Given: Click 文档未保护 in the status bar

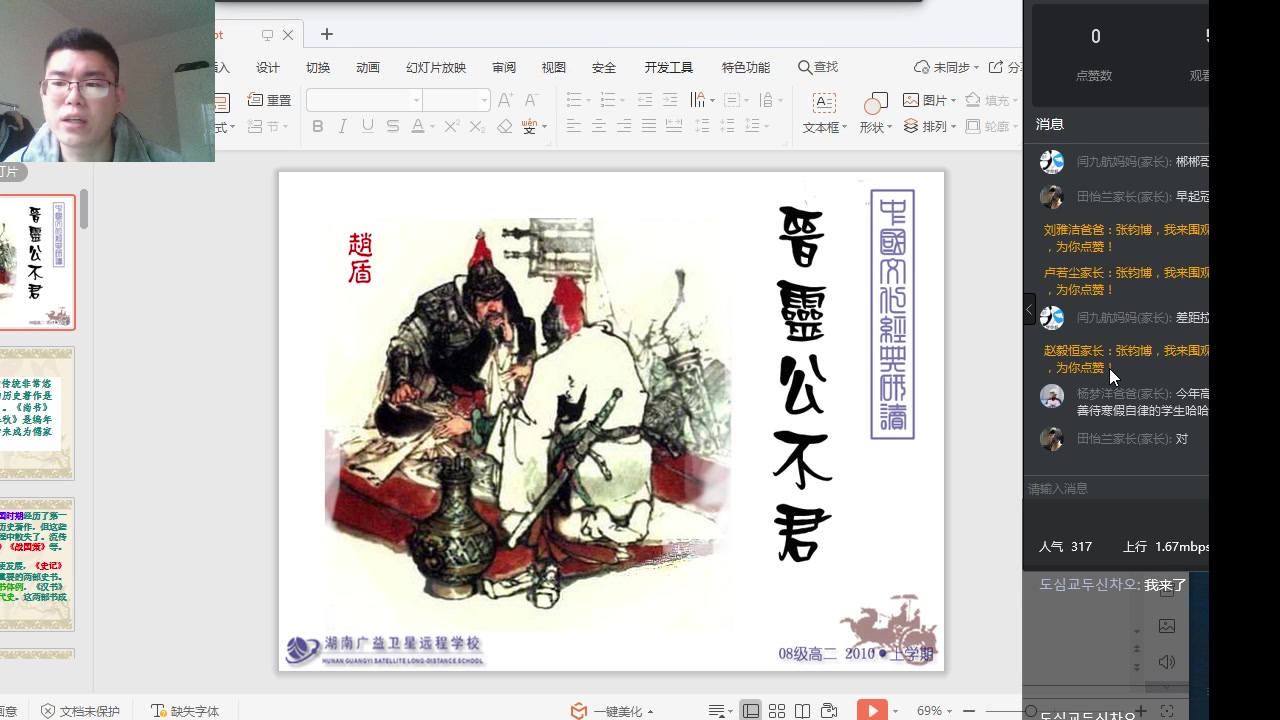Looking at the screenshot, I should coord(81,711).
